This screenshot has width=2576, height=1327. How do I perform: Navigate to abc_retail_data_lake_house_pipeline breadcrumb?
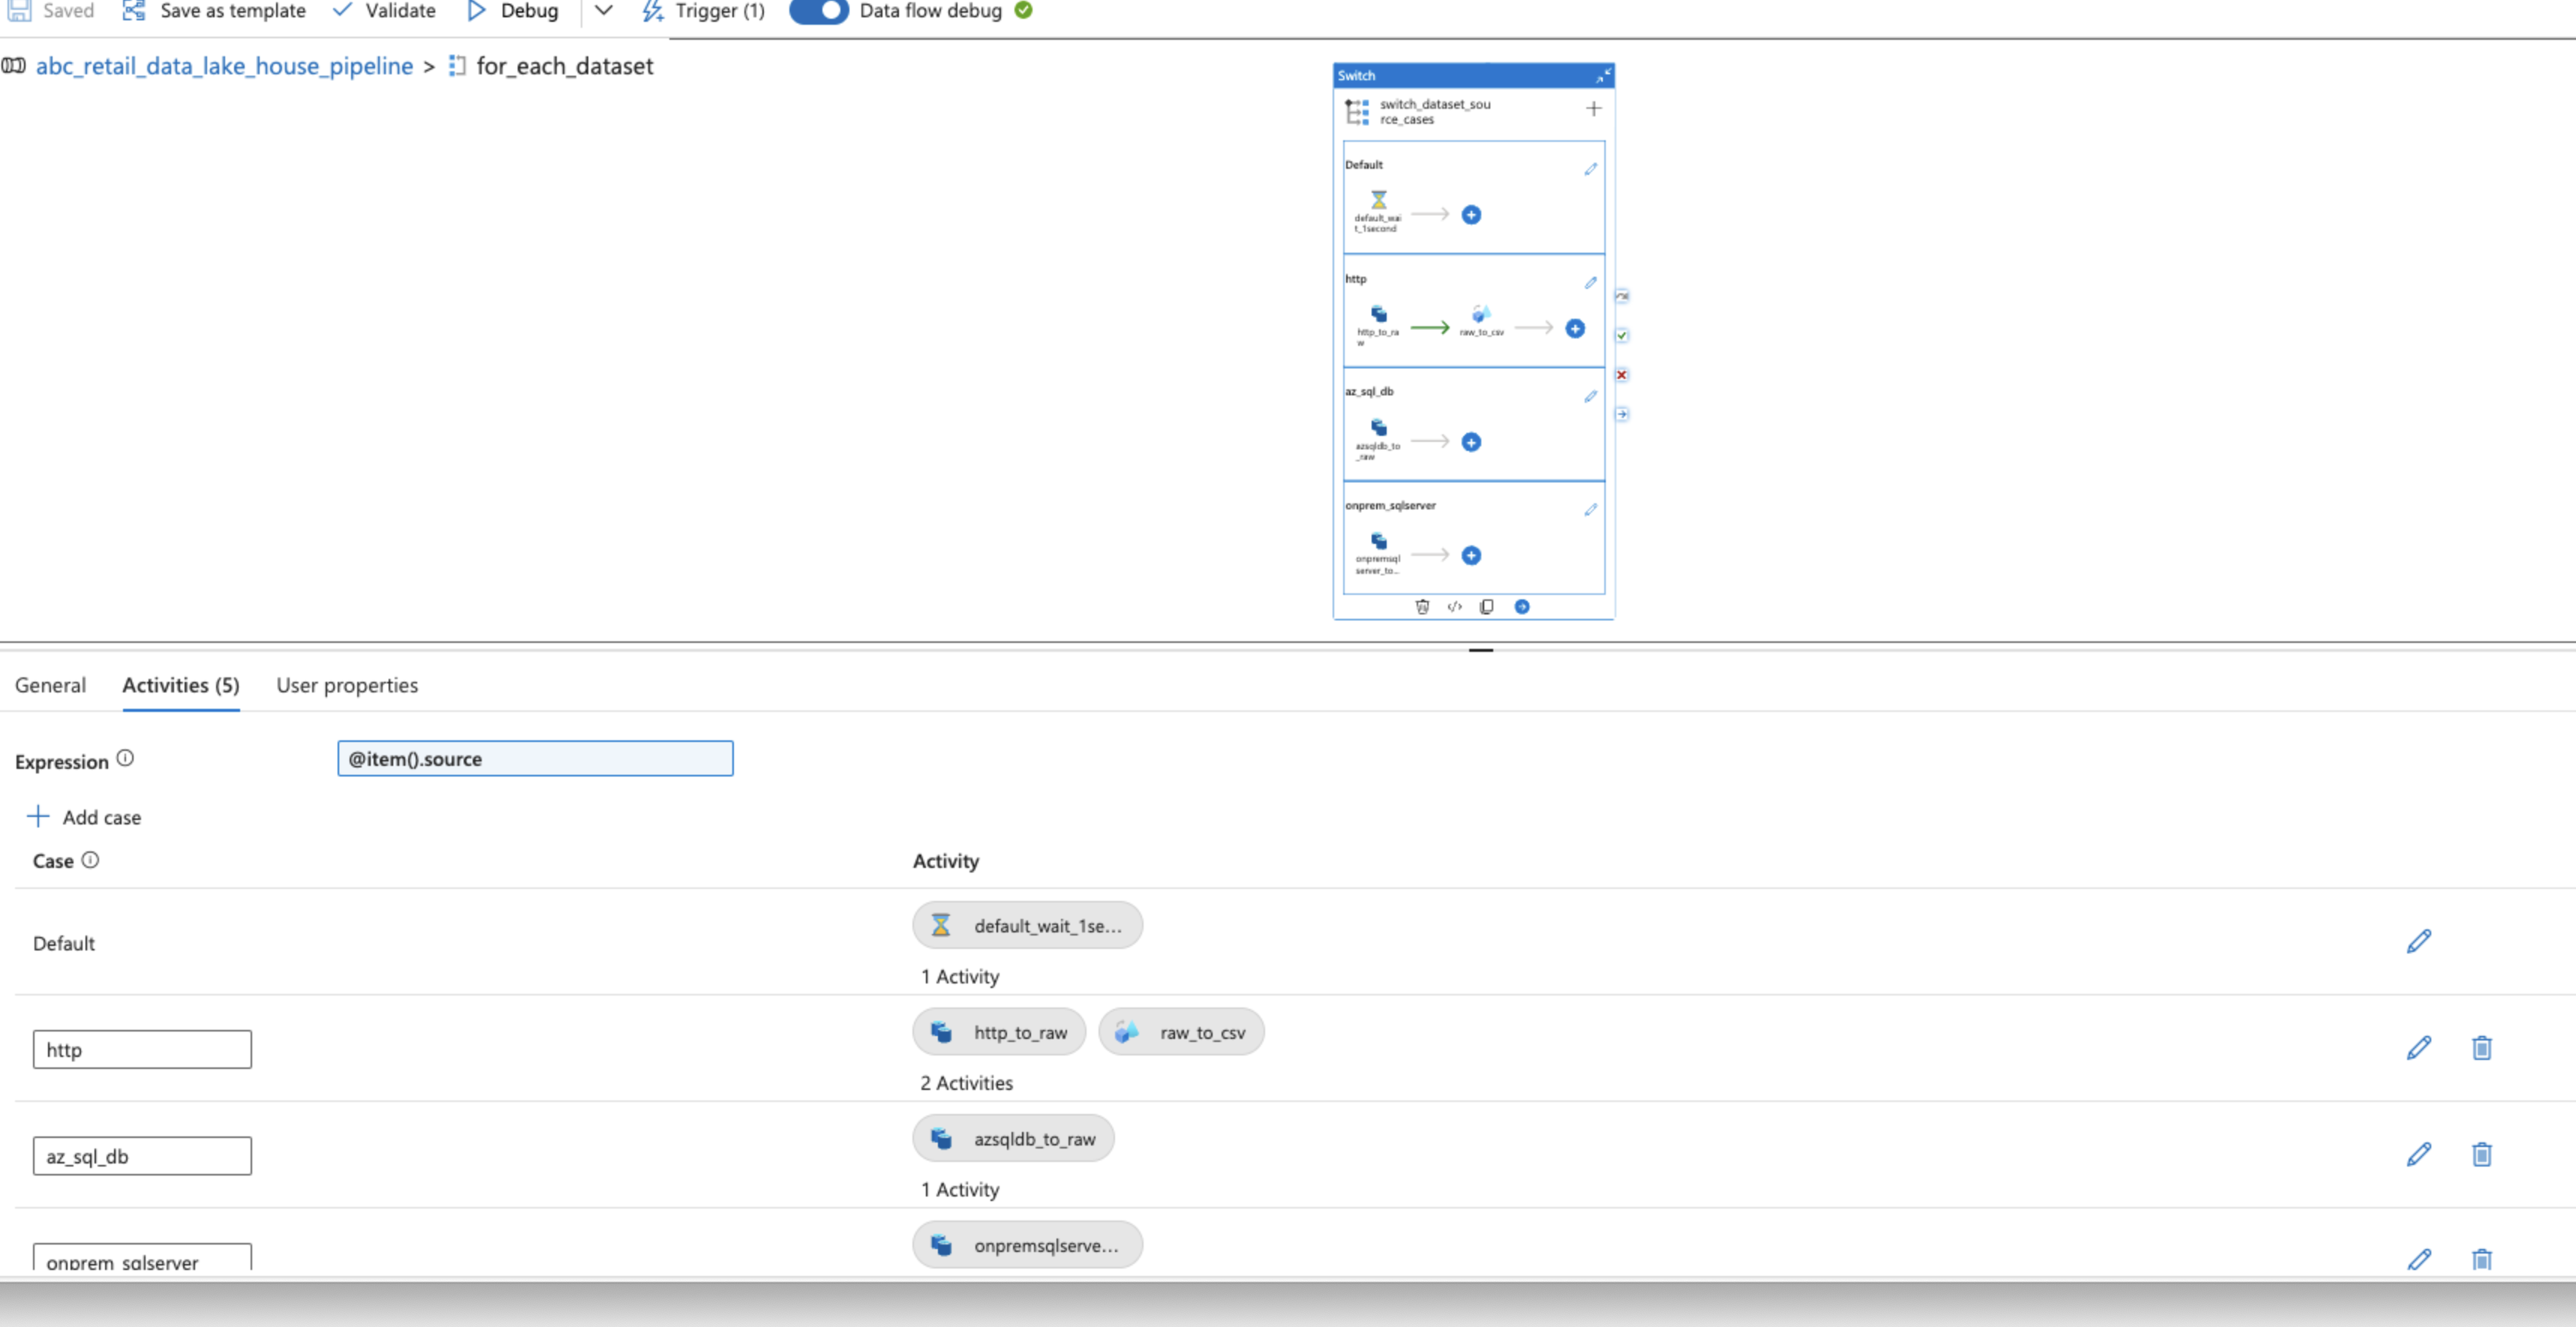tap(224, 66)
